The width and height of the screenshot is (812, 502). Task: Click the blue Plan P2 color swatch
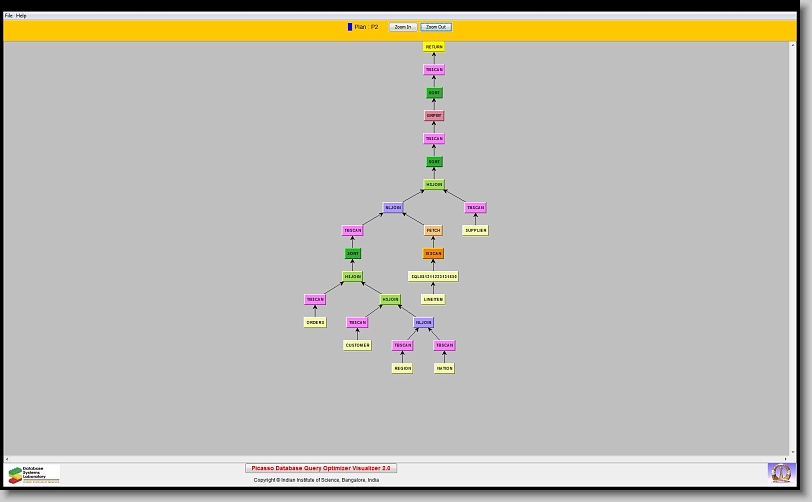[x=350, y=27]
